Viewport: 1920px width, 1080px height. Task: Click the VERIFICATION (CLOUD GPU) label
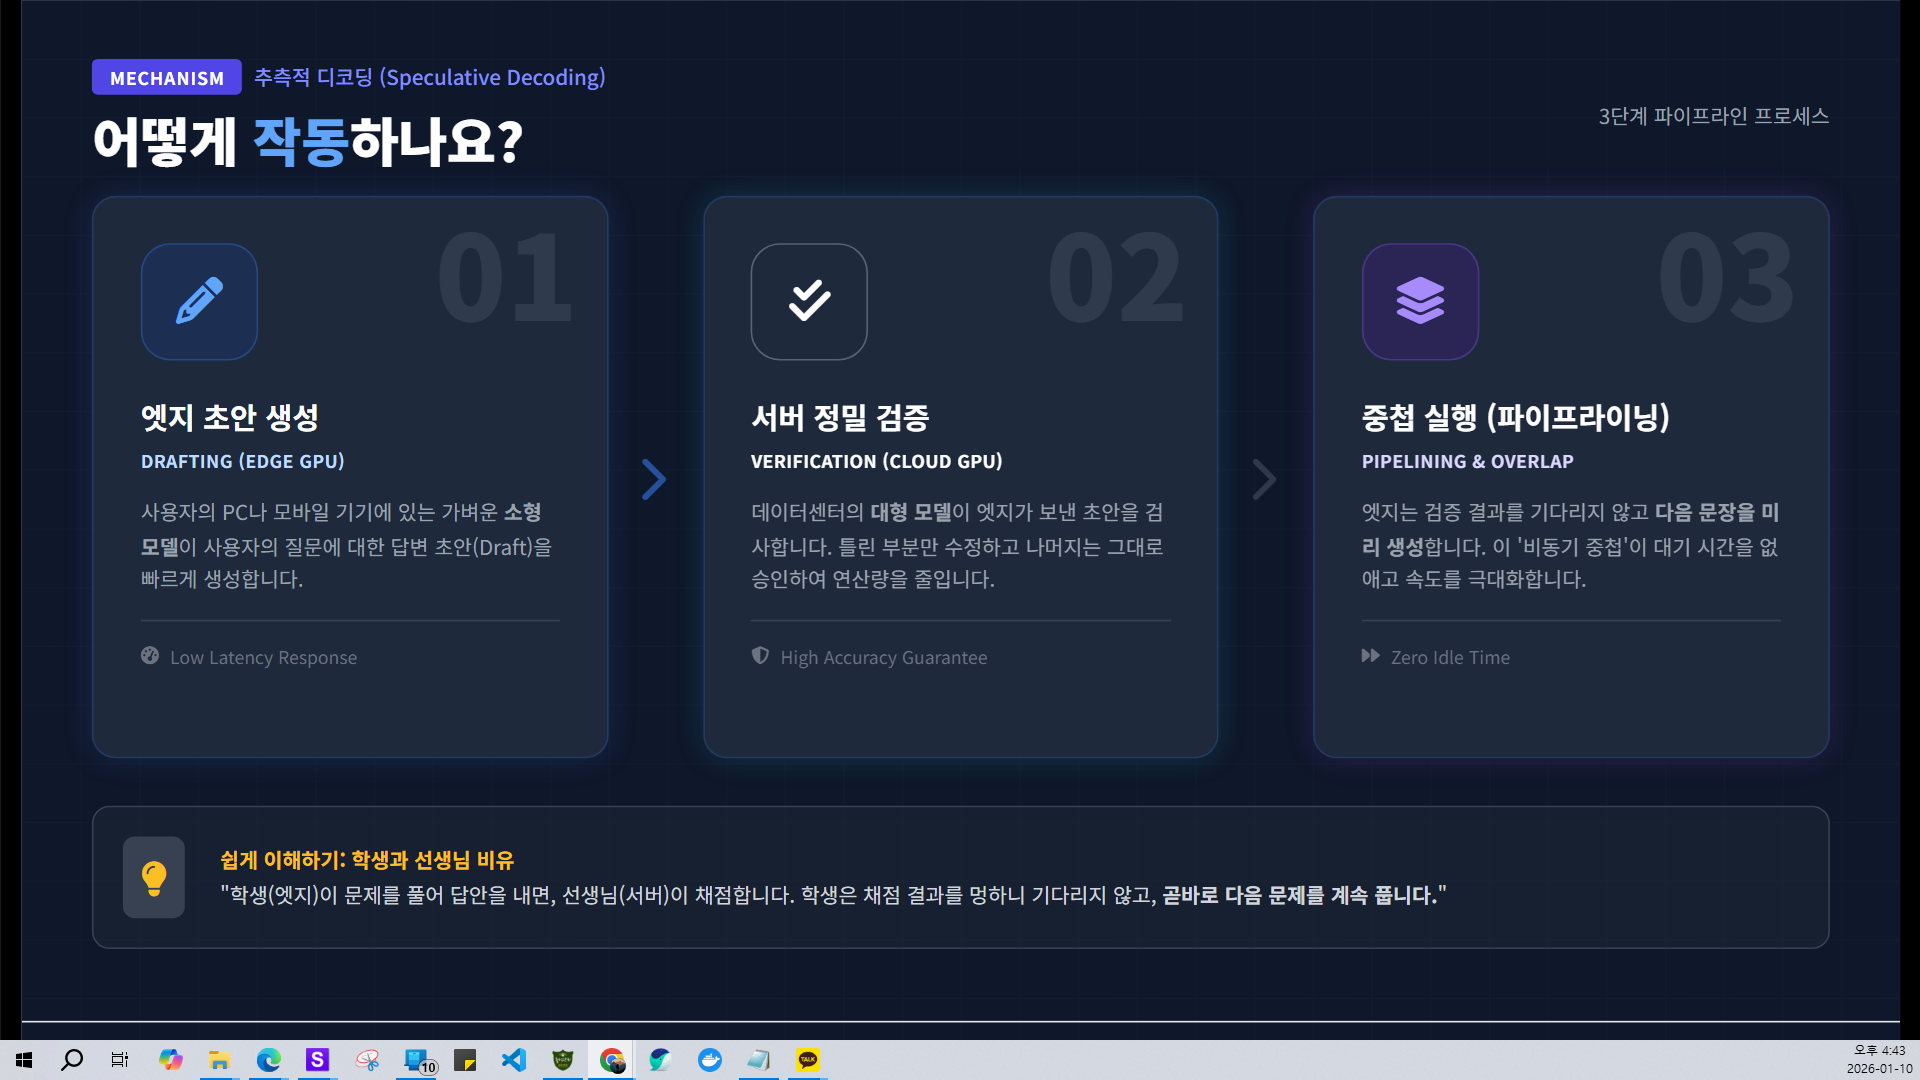point(876,462)
